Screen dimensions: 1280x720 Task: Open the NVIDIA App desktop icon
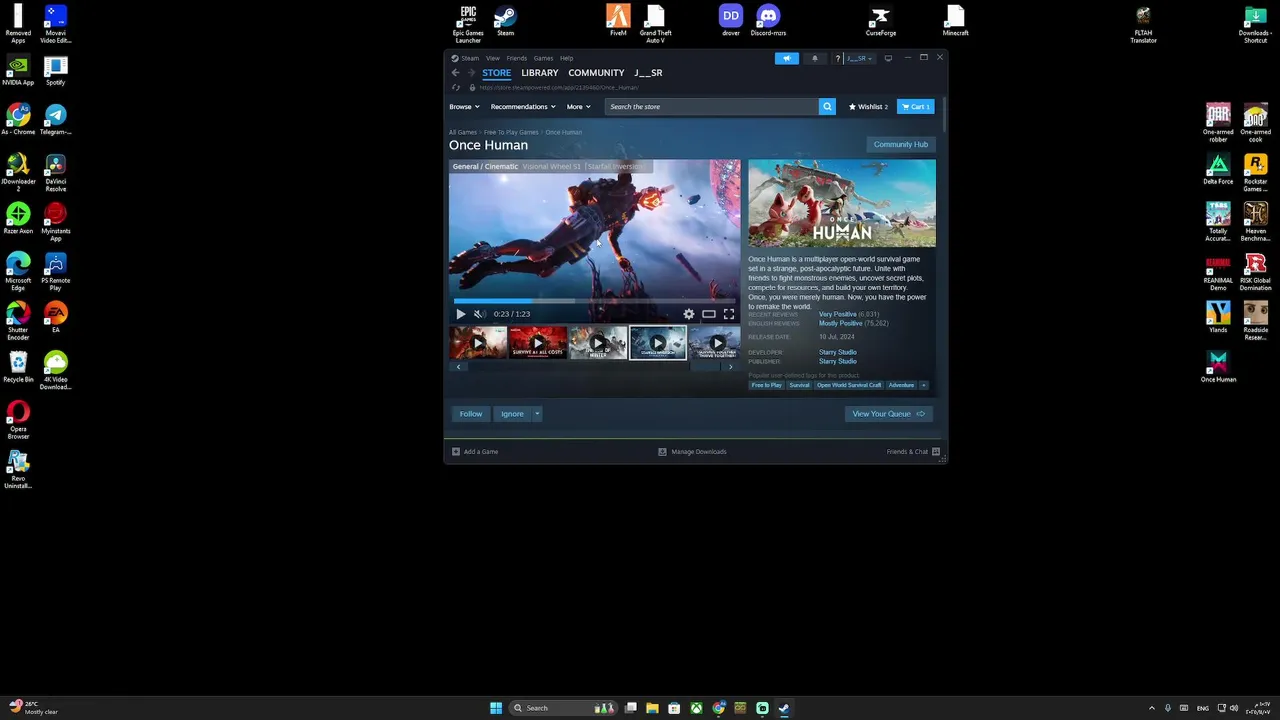point(18,71)
